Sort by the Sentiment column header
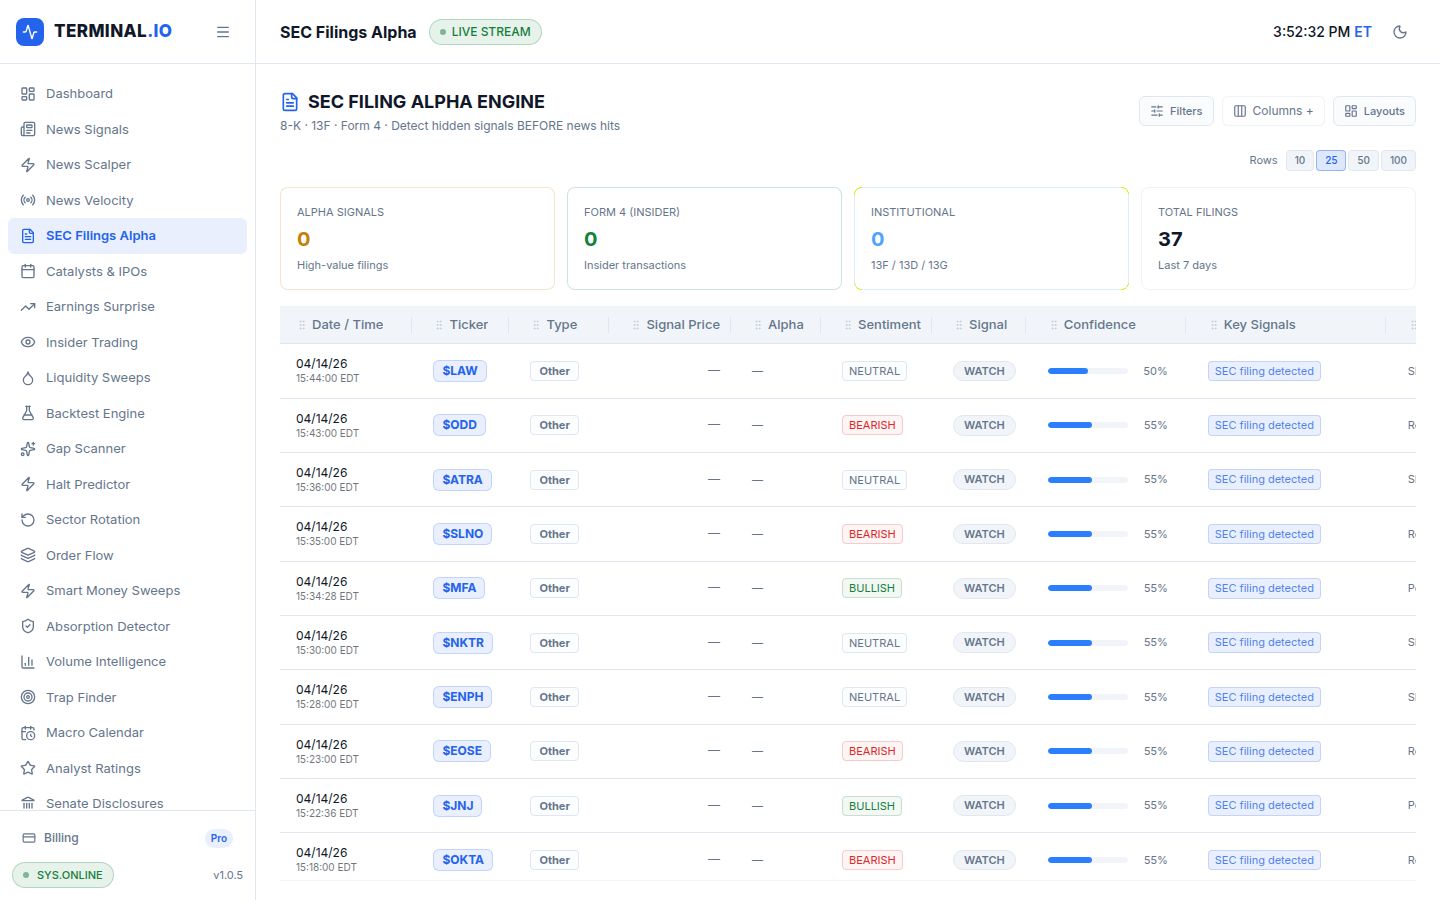The image size is (1440, 900). tap(889, 325)
